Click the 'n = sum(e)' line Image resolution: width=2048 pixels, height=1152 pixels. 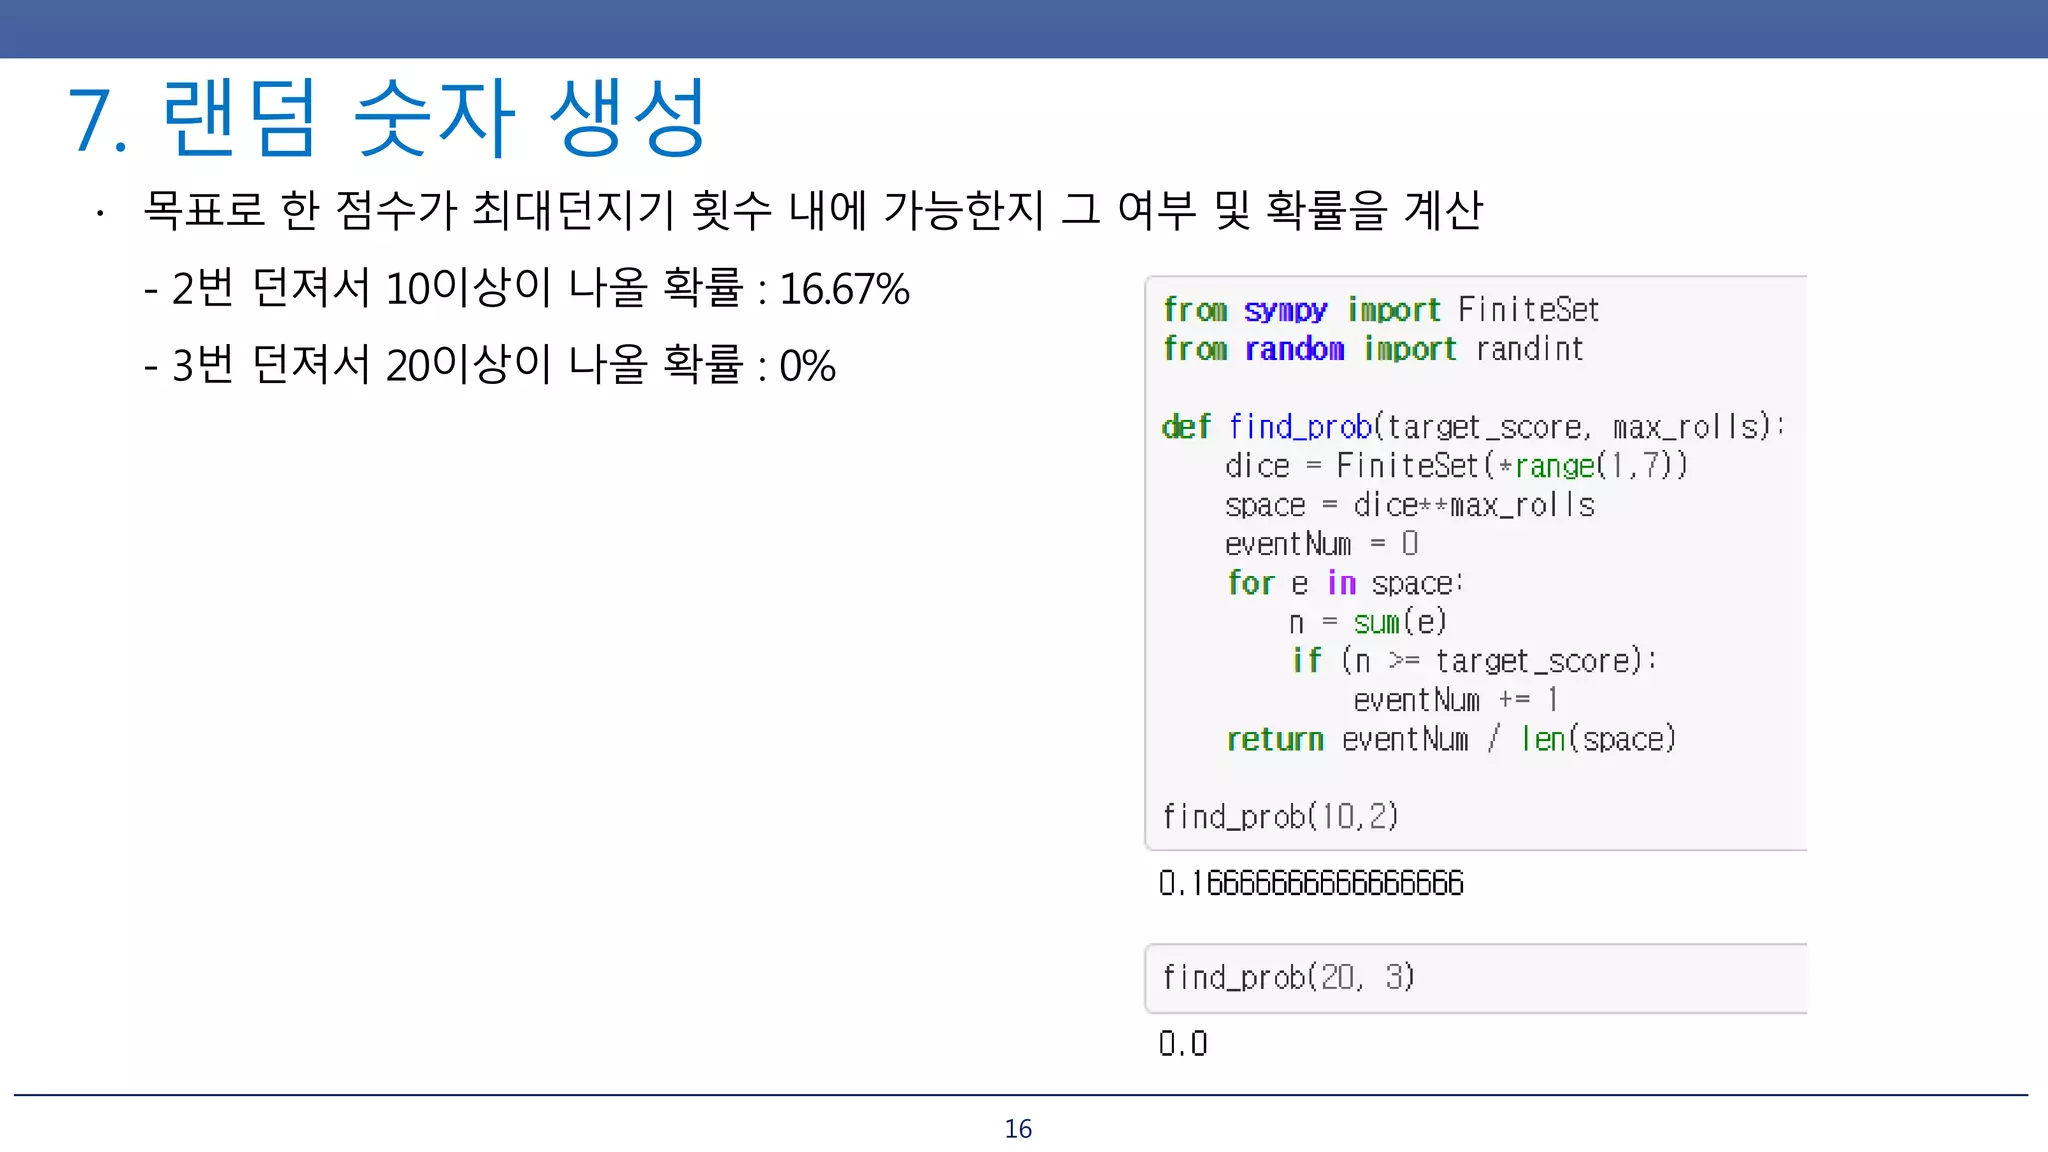pyautogui.click(x=1368, y=622)
